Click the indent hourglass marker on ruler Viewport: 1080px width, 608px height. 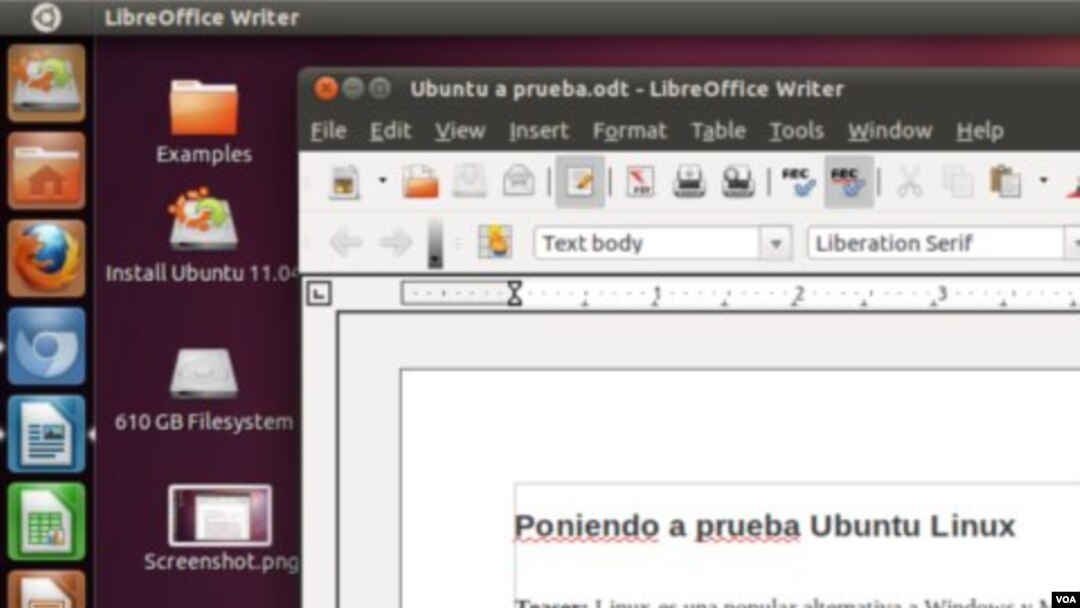[515, 293]
